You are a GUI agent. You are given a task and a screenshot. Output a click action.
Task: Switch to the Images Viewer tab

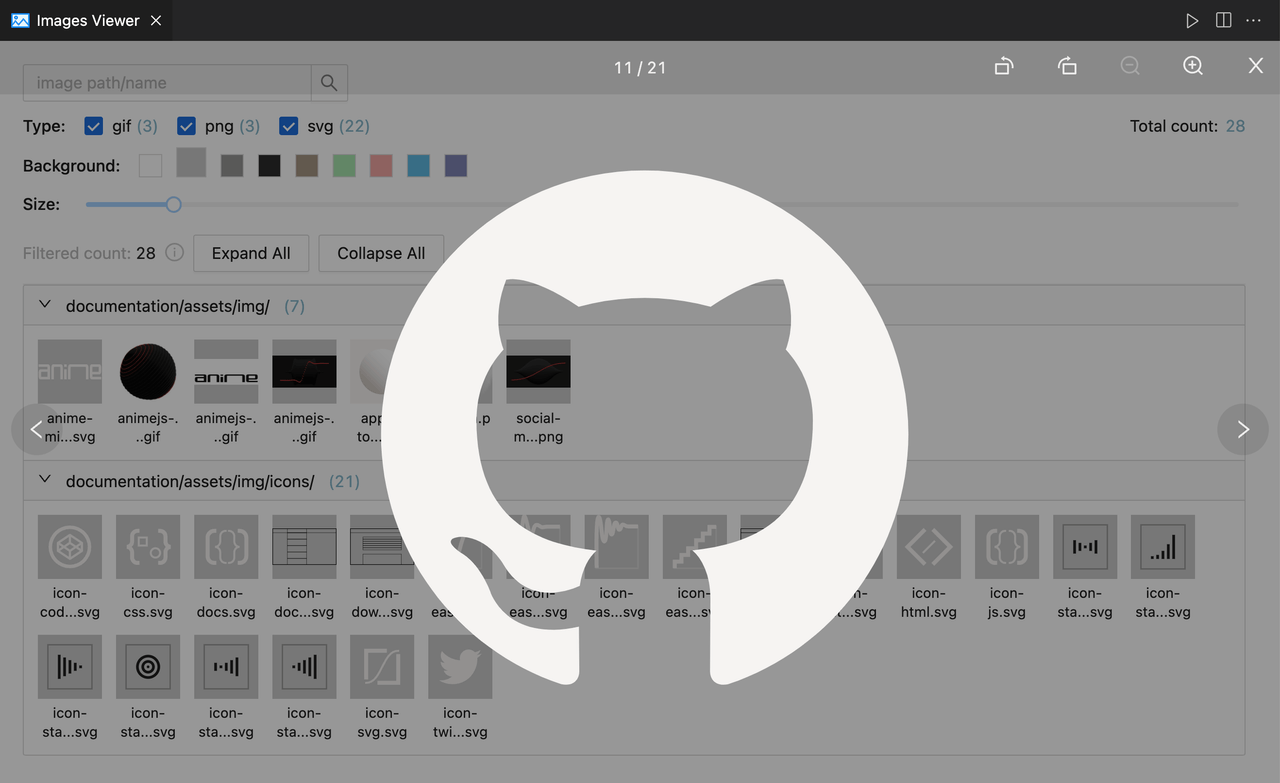coord(85,19)
